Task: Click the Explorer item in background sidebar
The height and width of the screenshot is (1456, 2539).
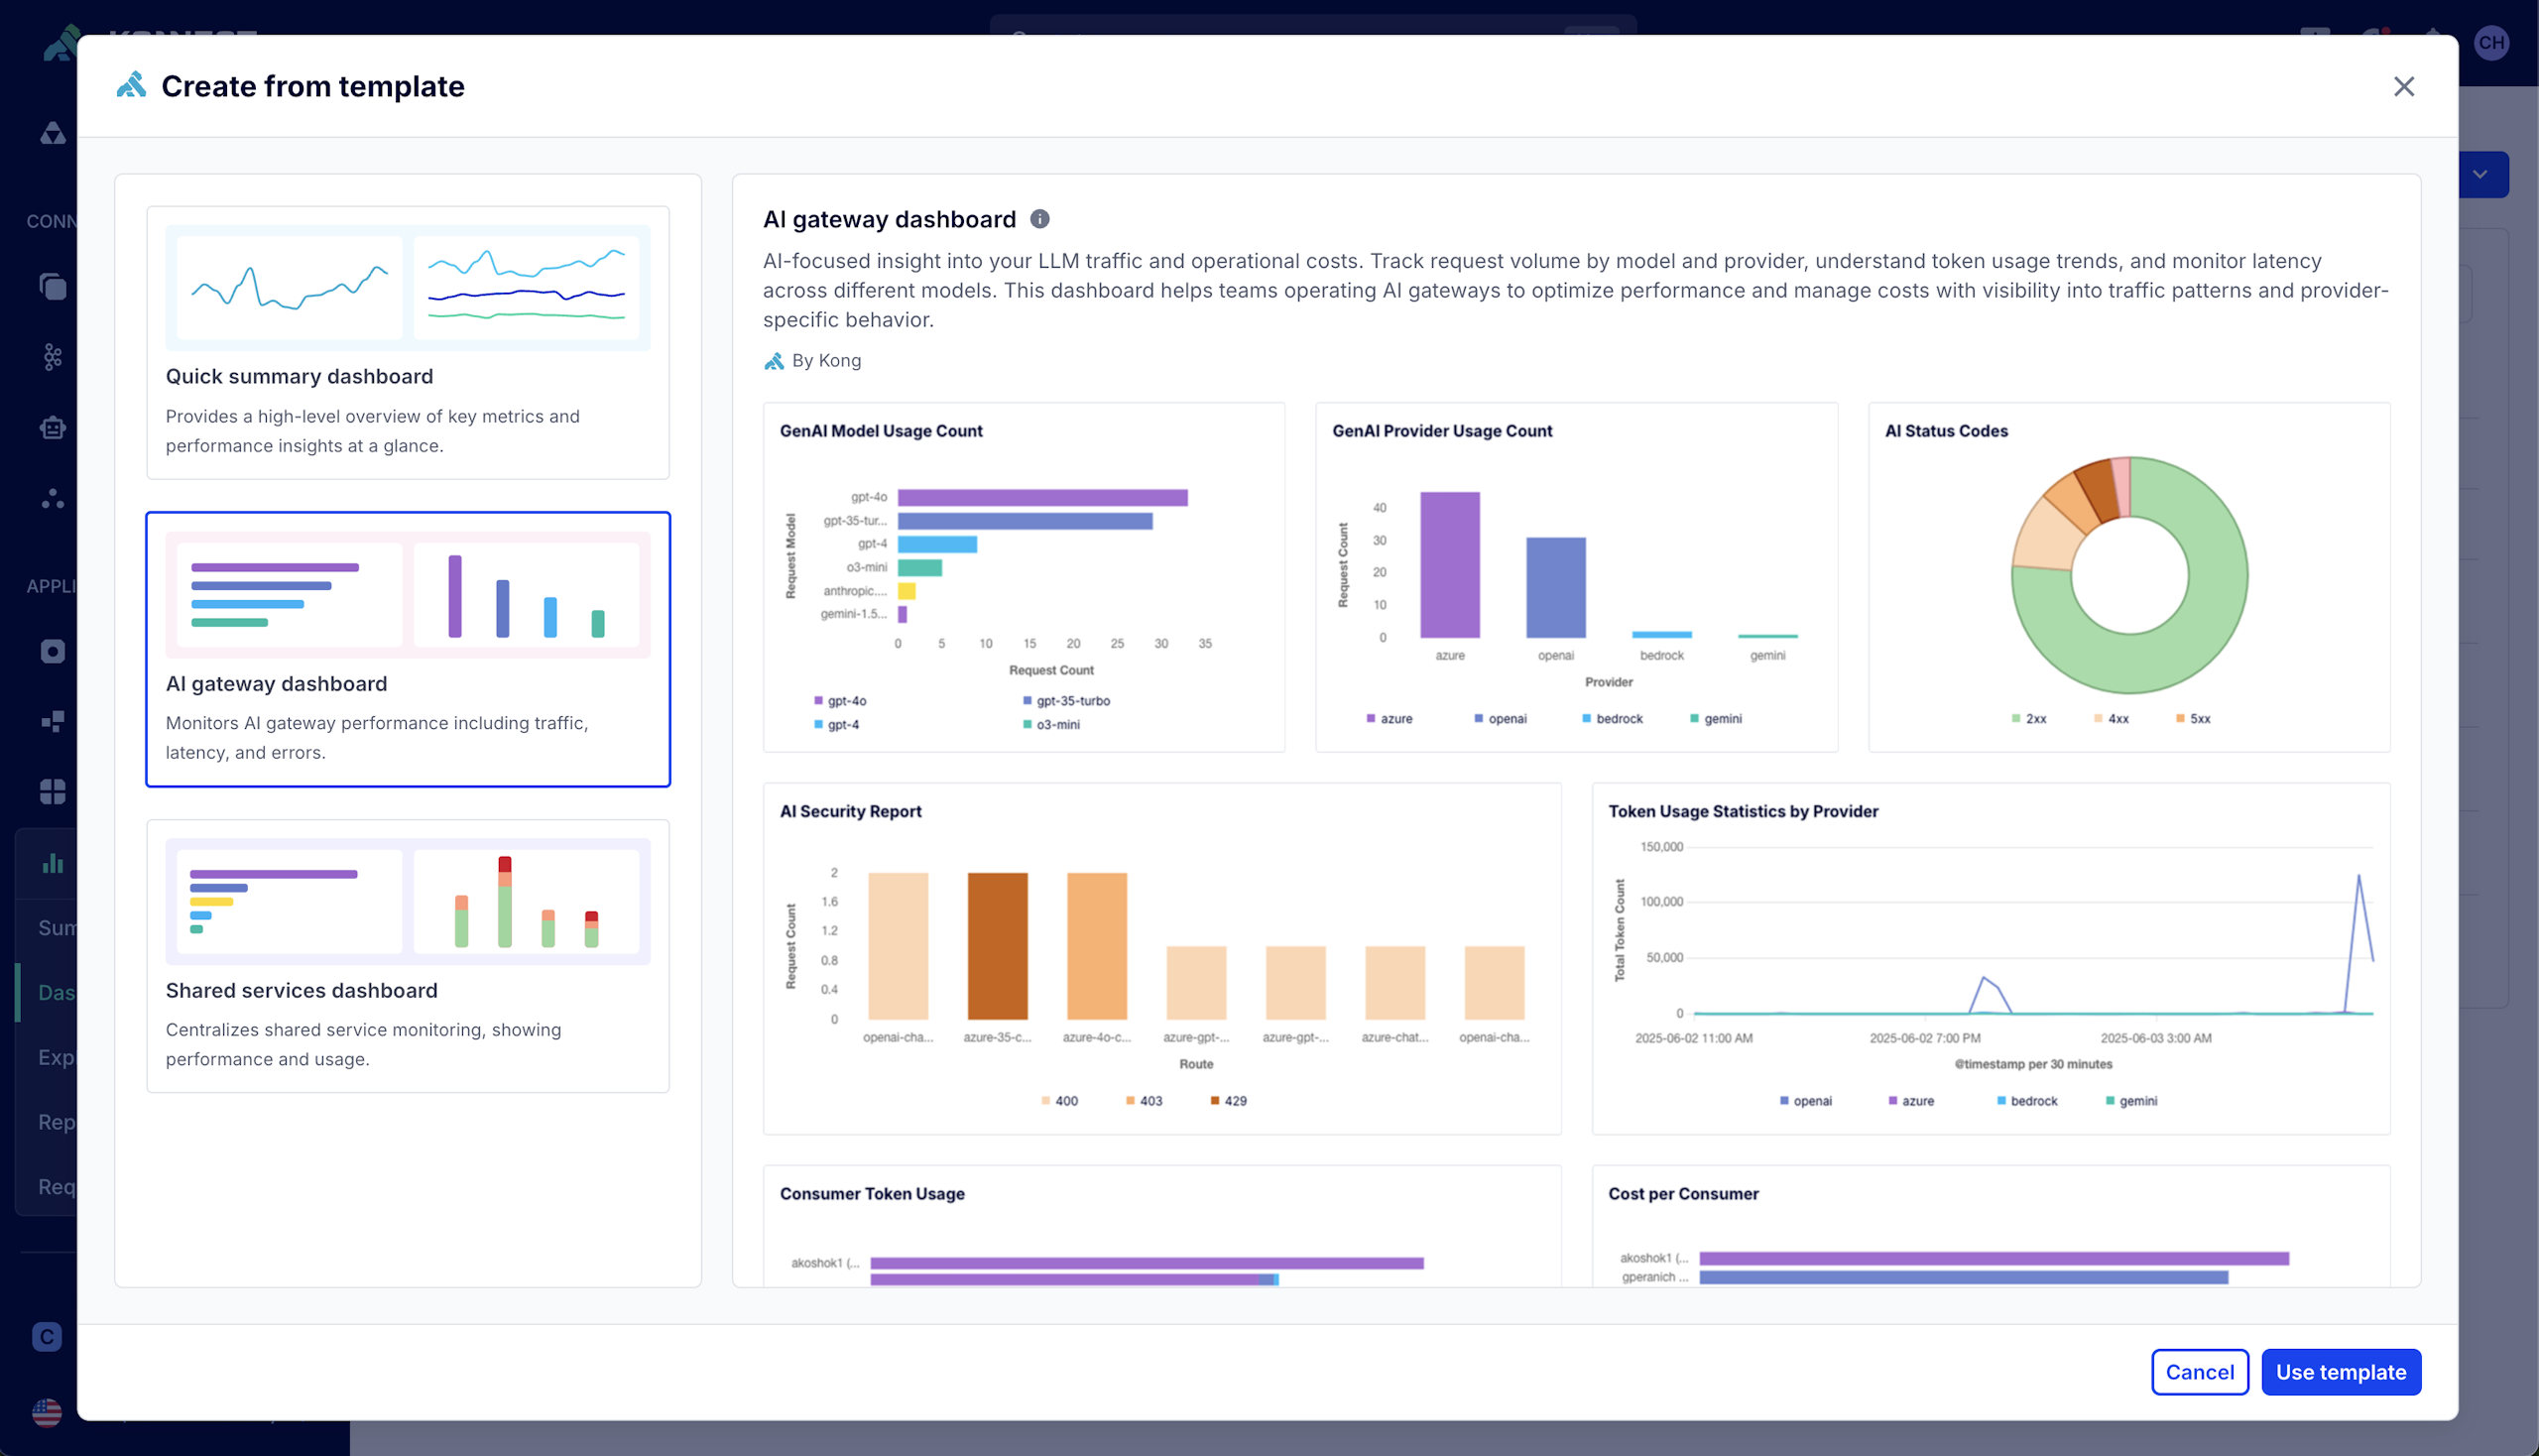Action: (x=56, y=1057)
